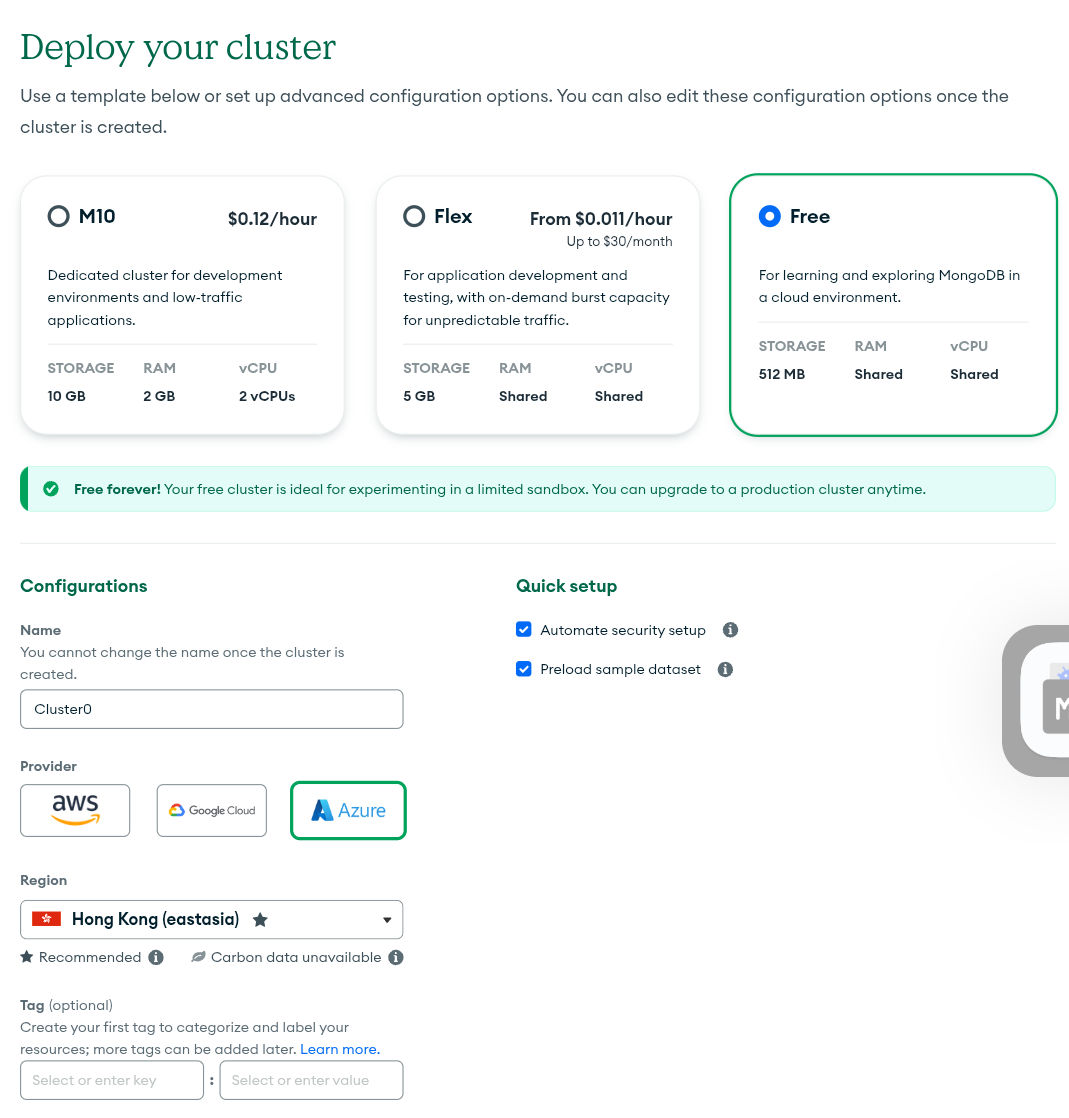Click the green checkmark in Free forever banner
1069x1118 pixels.
pos(51,489)
